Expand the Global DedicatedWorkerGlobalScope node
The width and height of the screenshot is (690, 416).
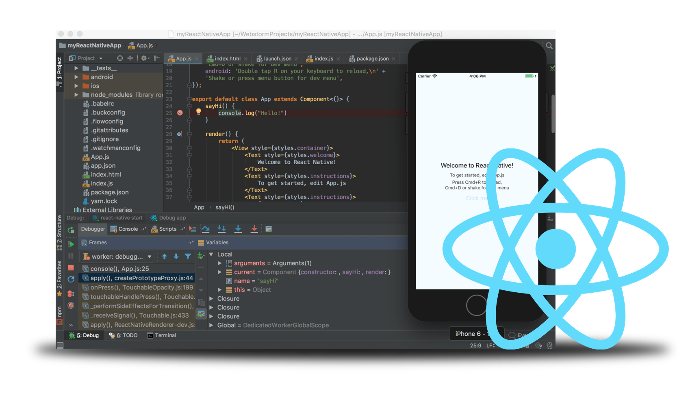click(x=212, y=325)
